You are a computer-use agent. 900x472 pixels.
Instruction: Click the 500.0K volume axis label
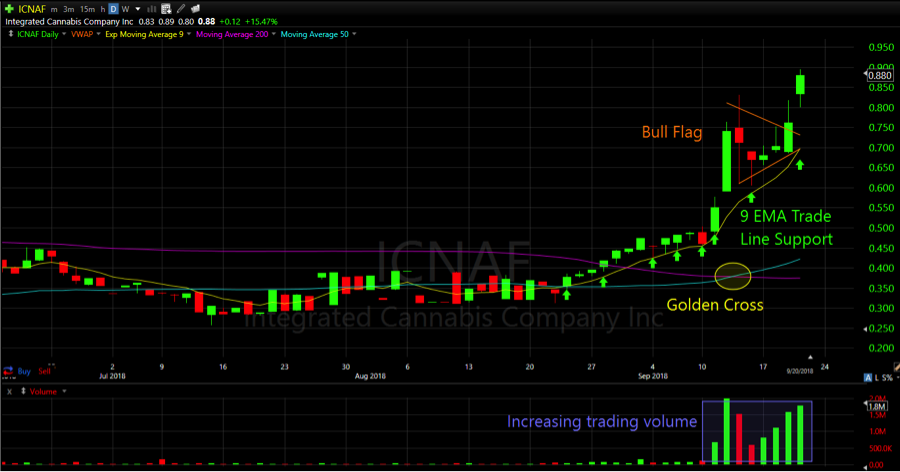pyautogui.click(x=880, y=448)
